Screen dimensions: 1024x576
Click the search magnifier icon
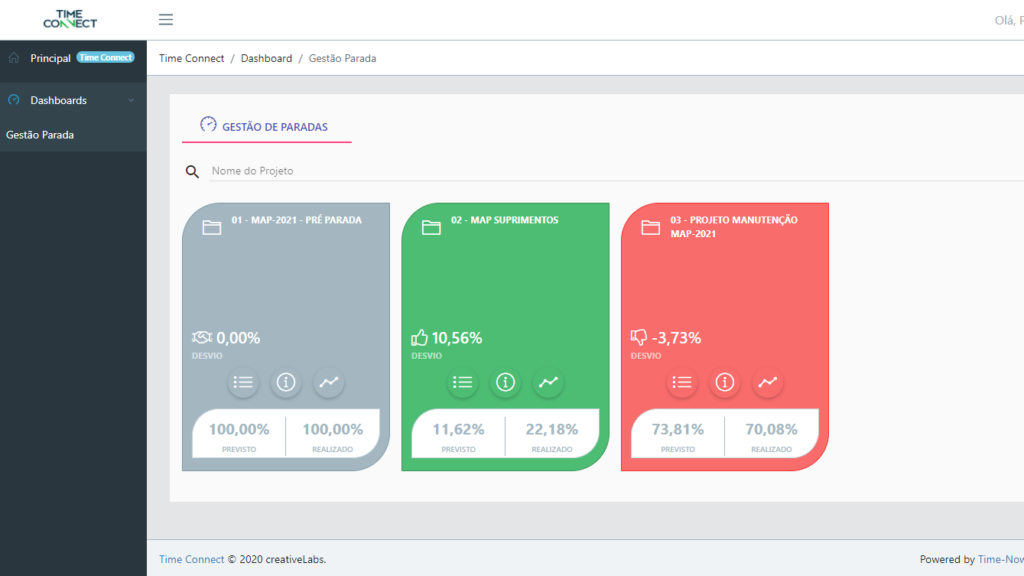tap(192, 171)
